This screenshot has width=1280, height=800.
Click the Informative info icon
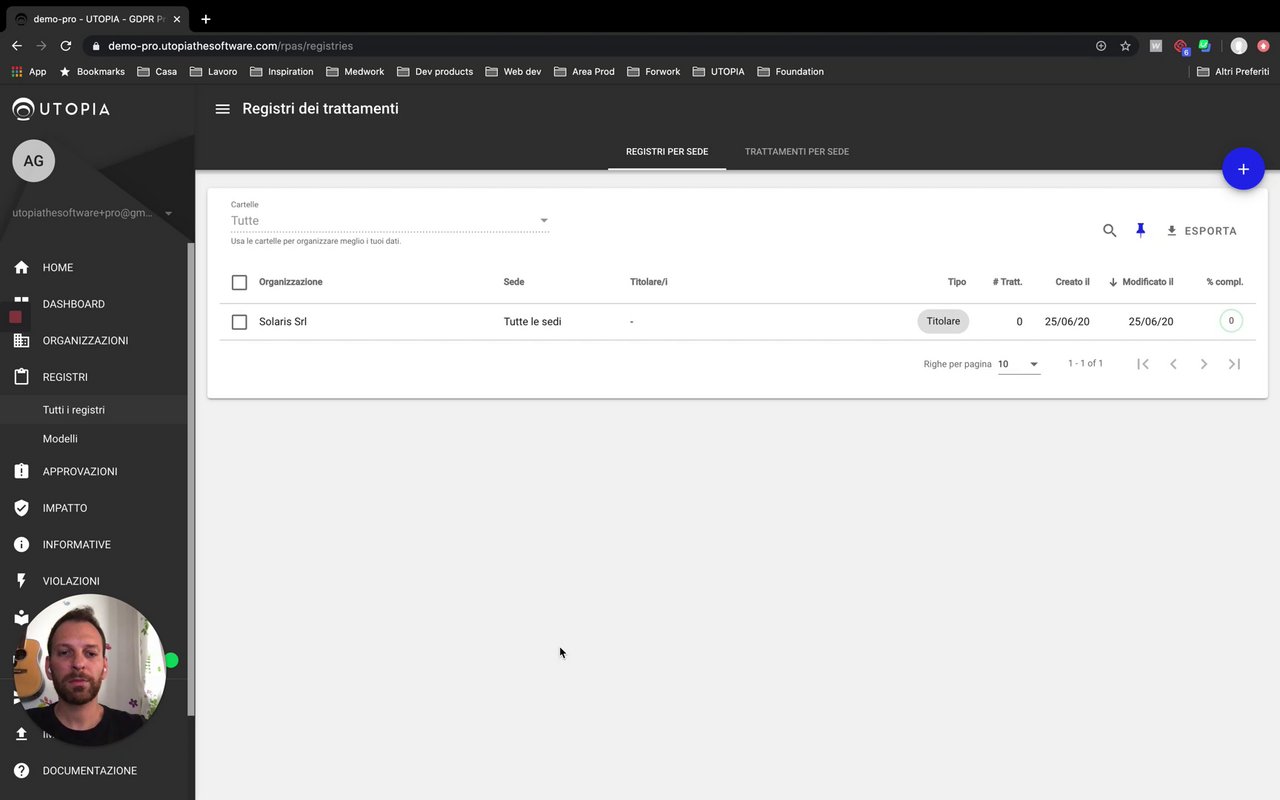[21, 545]
